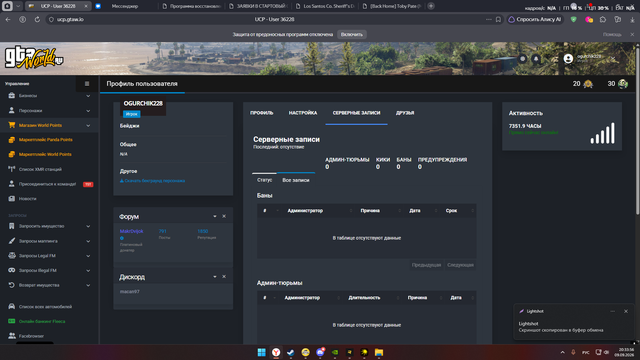This screenshot has height=360, width=640.
Task: Open the Windows Start button
Action: [x=262, y=352]
